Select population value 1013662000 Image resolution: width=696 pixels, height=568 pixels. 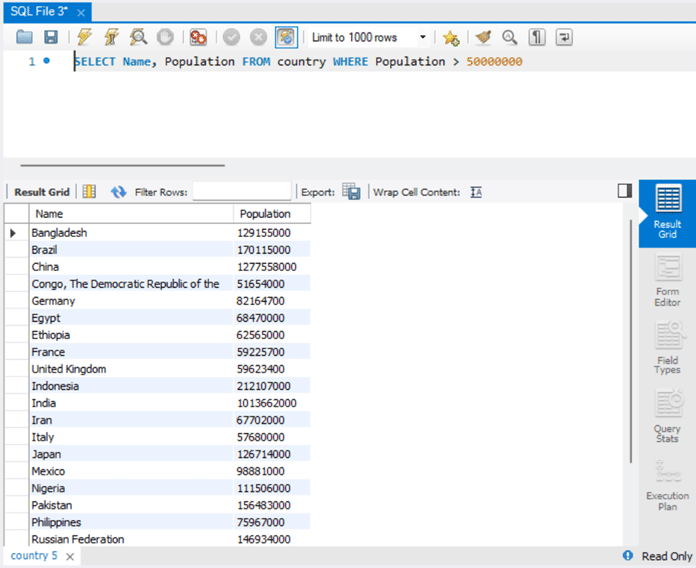tap(272, 403)
